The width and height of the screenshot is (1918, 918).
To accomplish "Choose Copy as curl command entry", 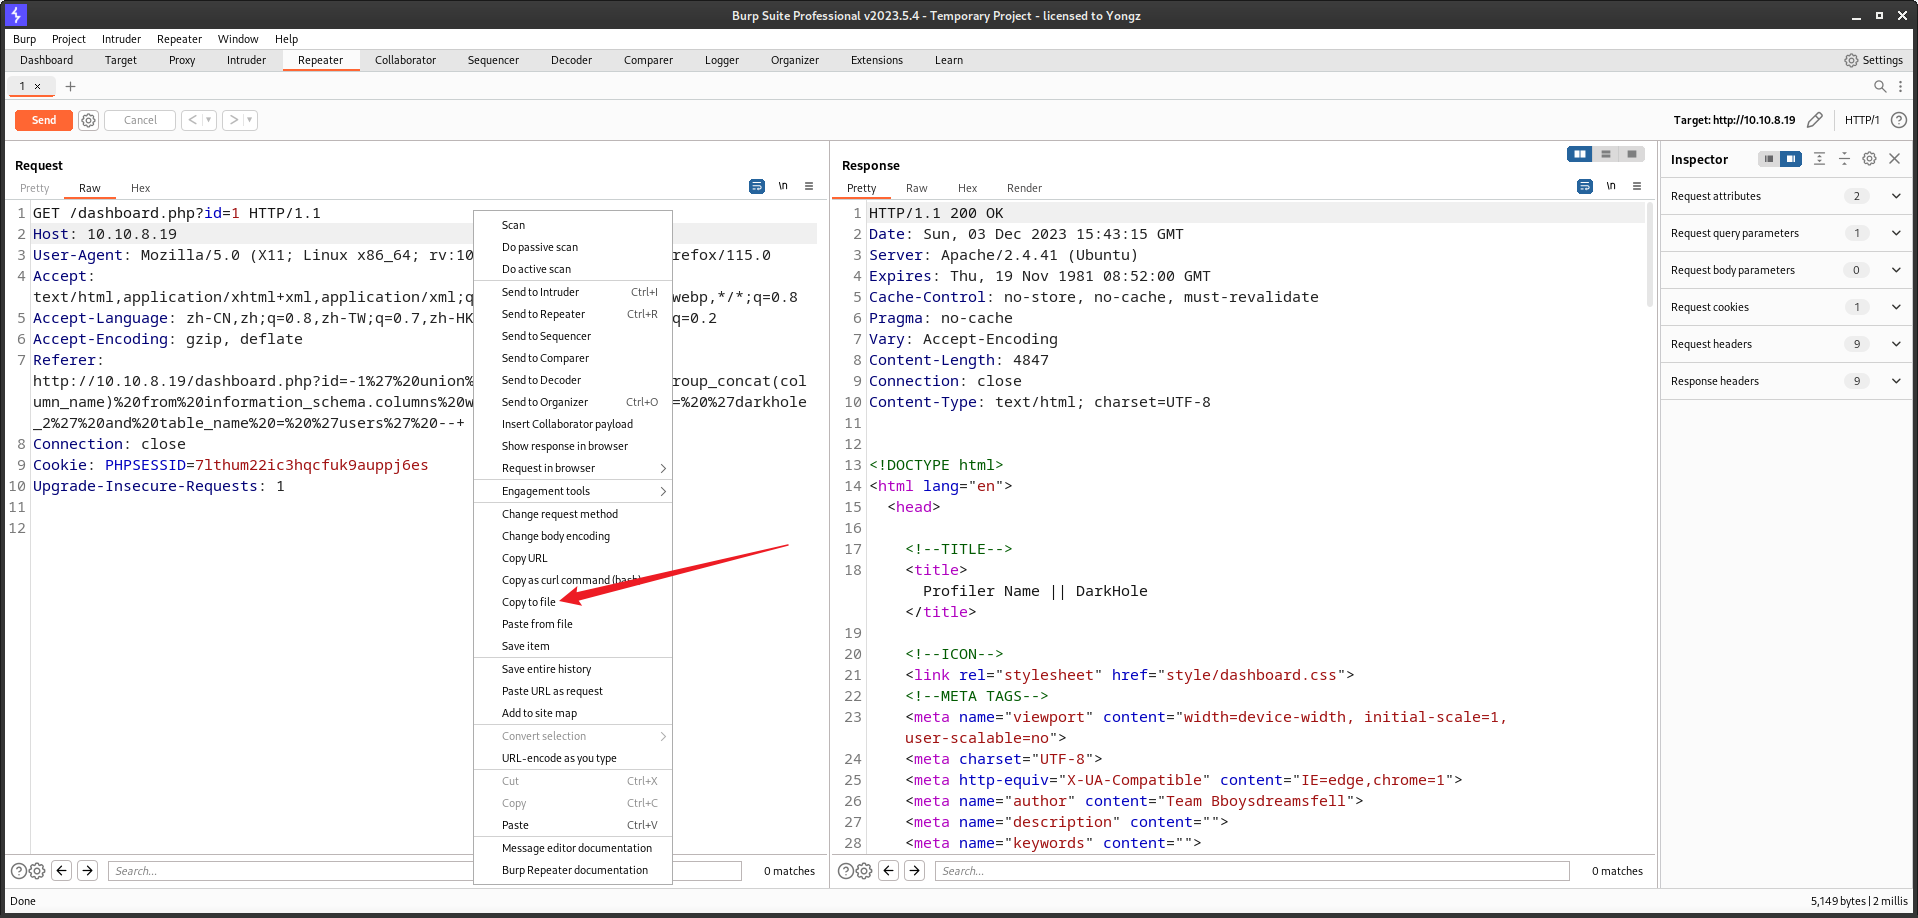I will [573, 580].
